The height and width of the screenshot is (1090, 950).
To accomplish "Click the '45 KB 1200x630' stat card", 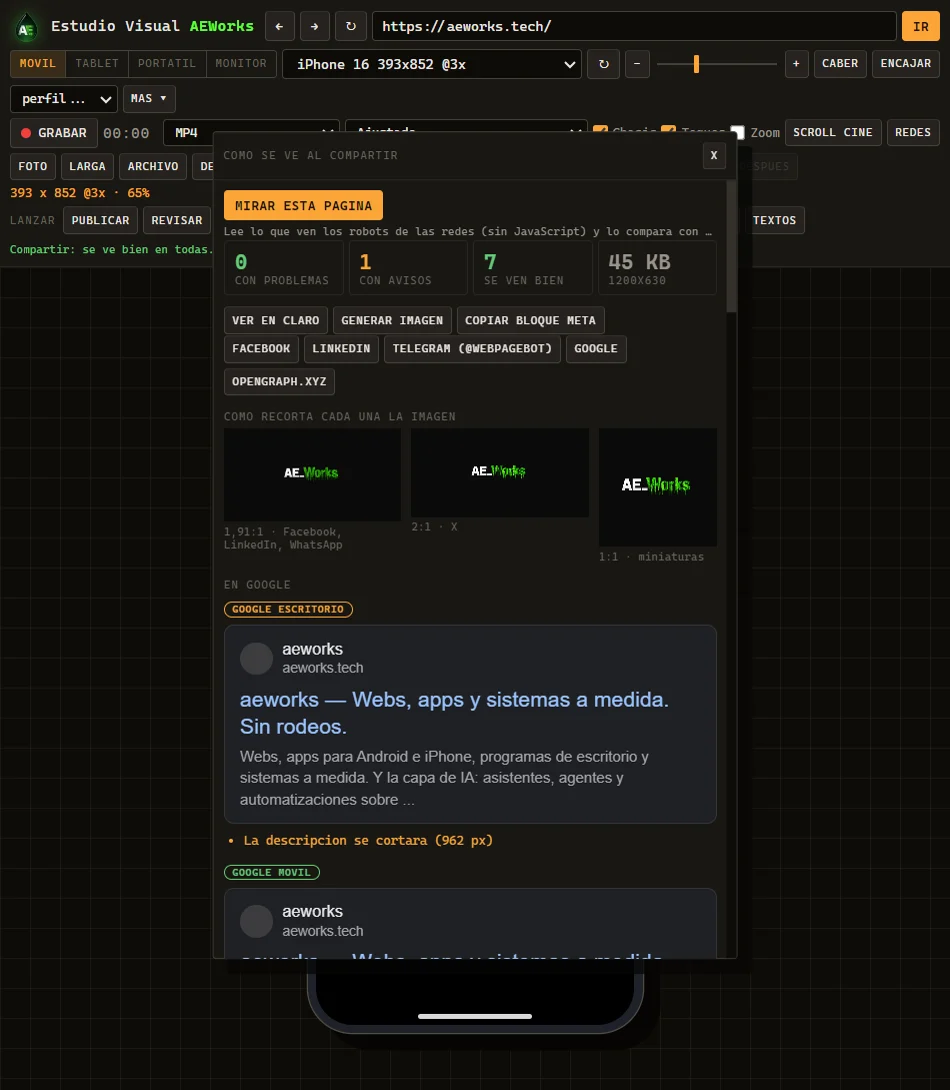I will 657,268.
